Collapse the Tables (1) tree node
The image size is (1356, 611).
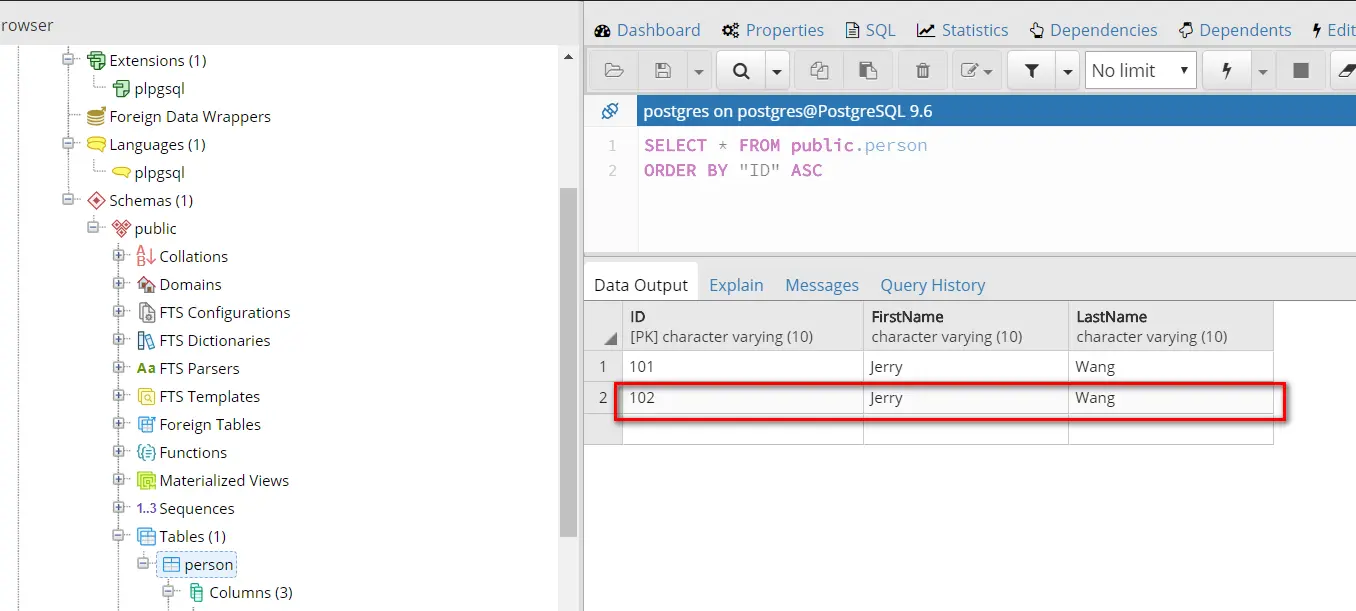tap(120, 537)
